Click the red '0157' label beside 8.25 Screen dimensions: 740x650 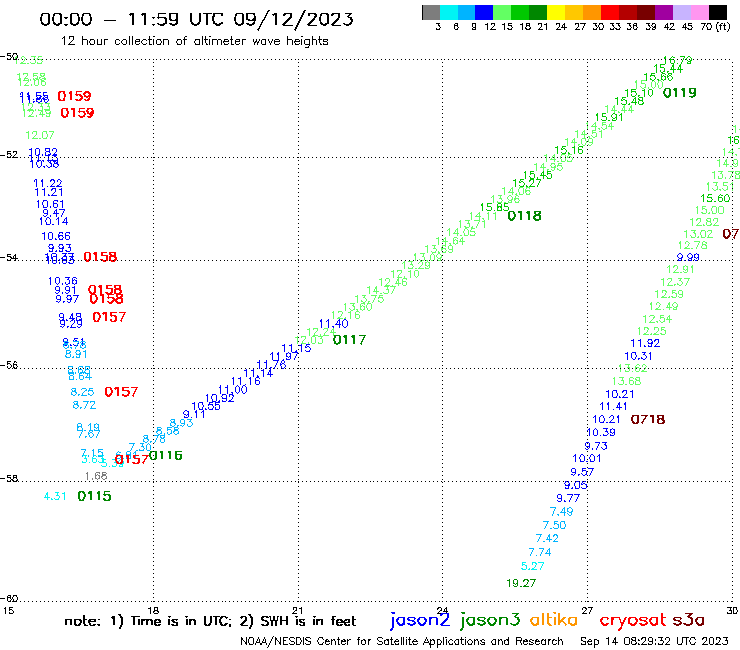point(121,392)
